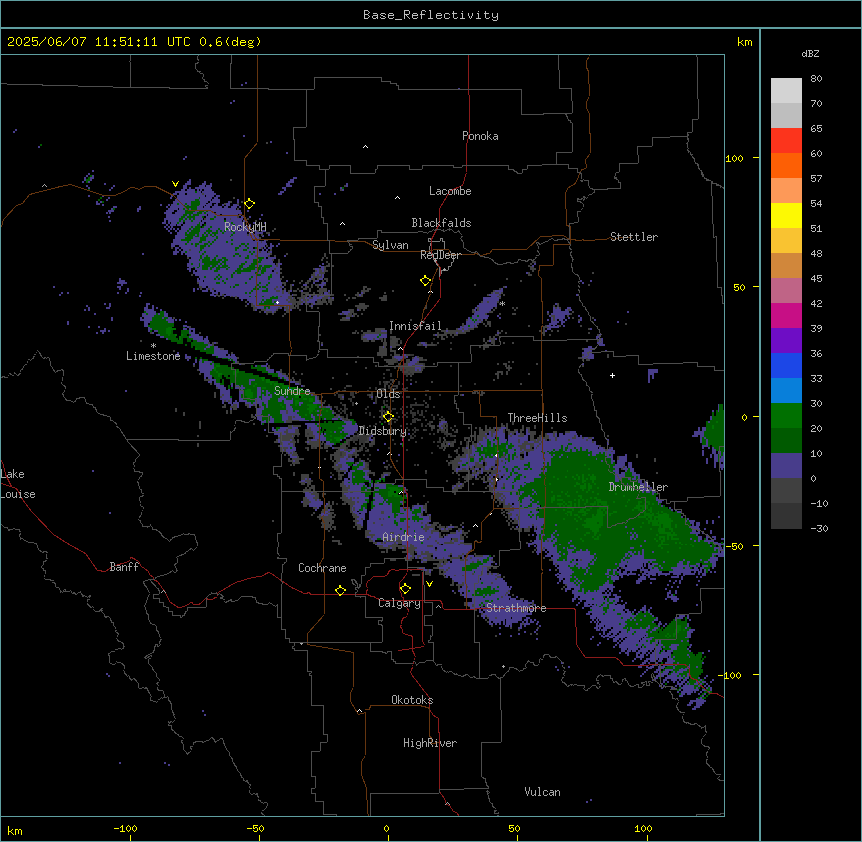Click the -50 tick on vertical km axis
Screen dimensions: 862x842
pos(734,546)
